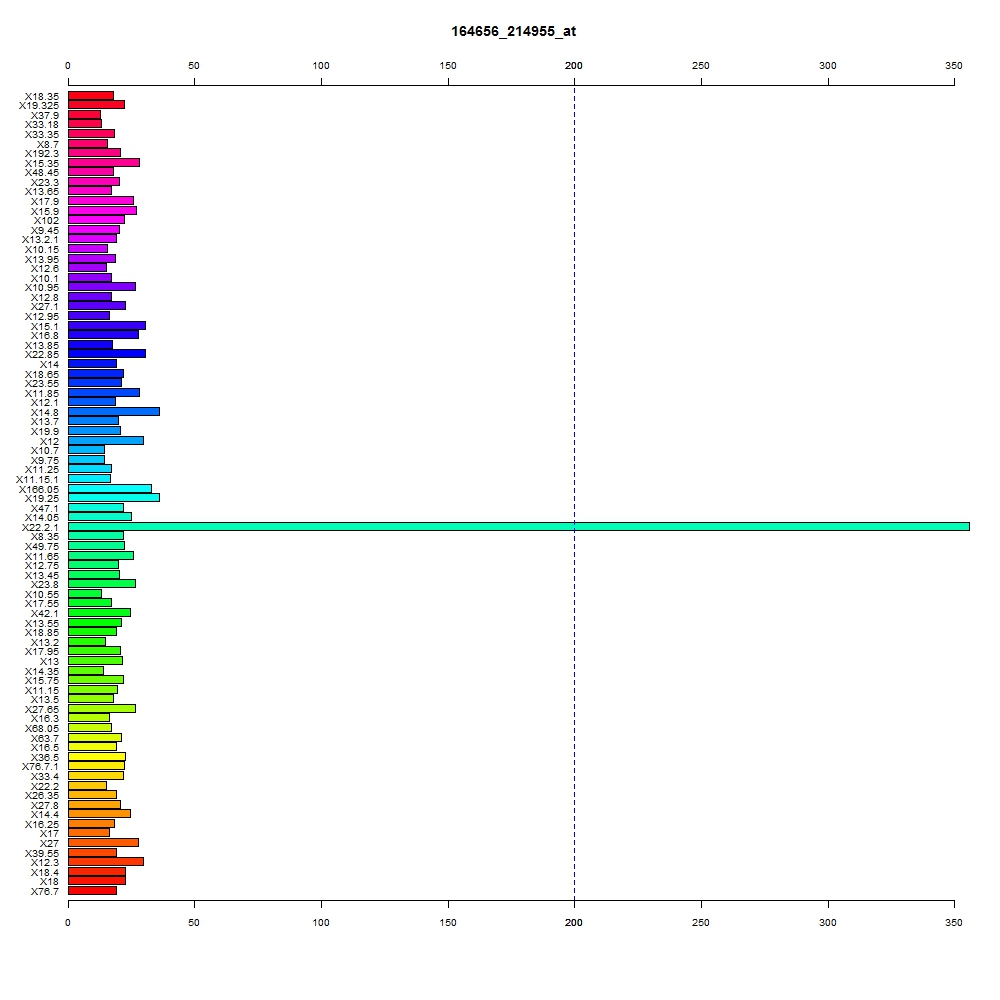This screenshot has height=1000, width=1000.
Task: Select the X10.55 label
Action: (42, 594)
